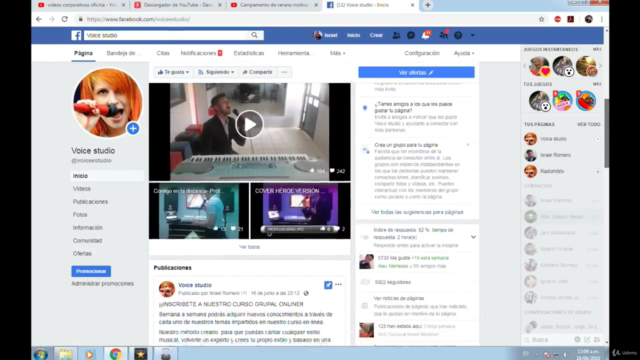This screenshot has height=360, width=640.
Task: Click Crear in the blue header
Action: 376,36
